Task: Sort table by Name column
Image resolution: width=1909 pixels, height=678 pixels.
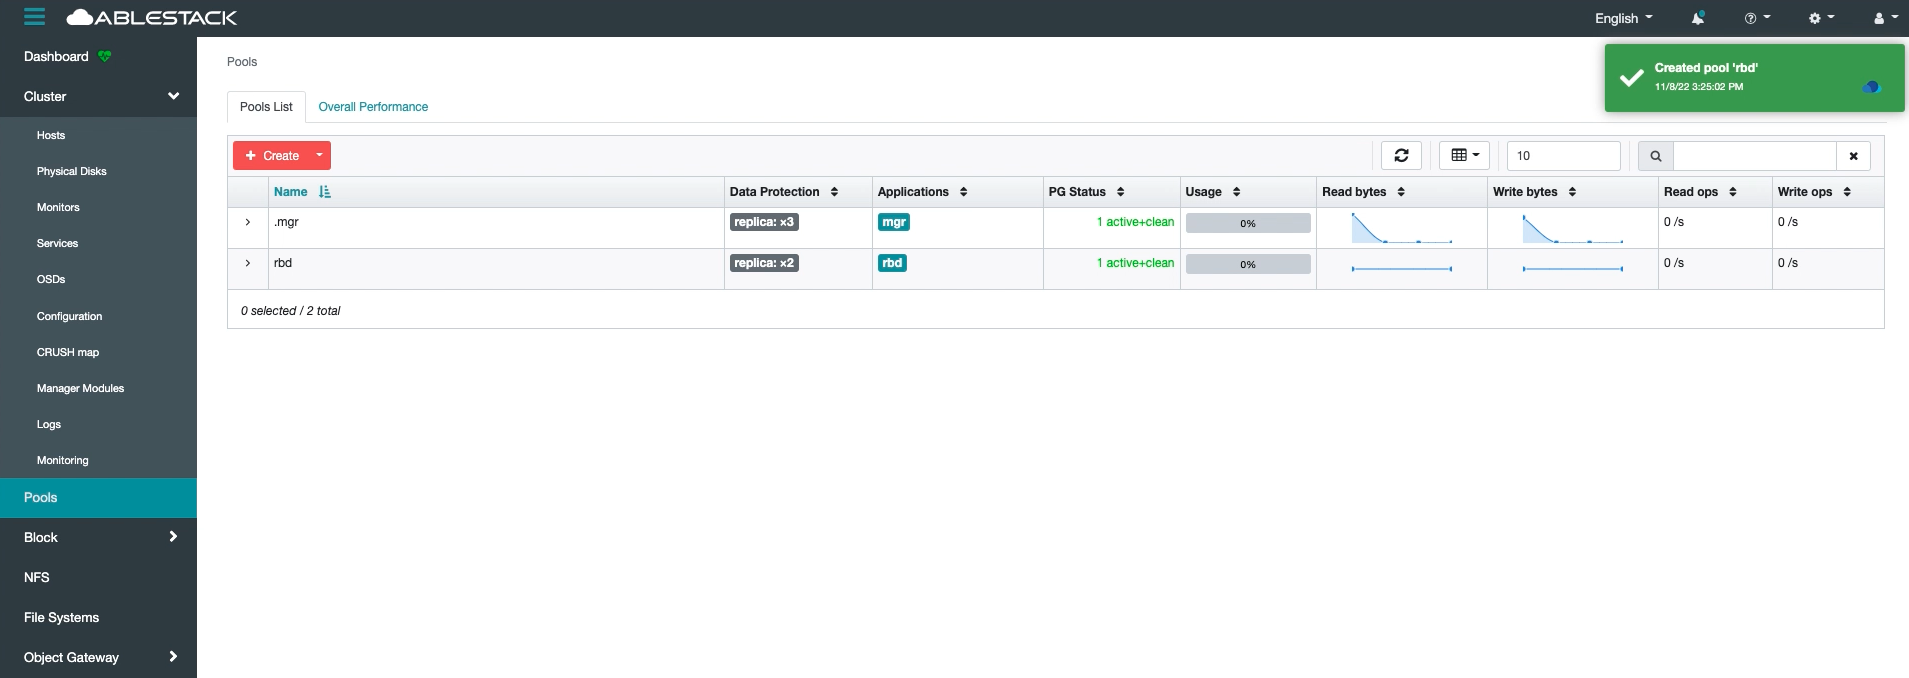Action: point(291,192)
